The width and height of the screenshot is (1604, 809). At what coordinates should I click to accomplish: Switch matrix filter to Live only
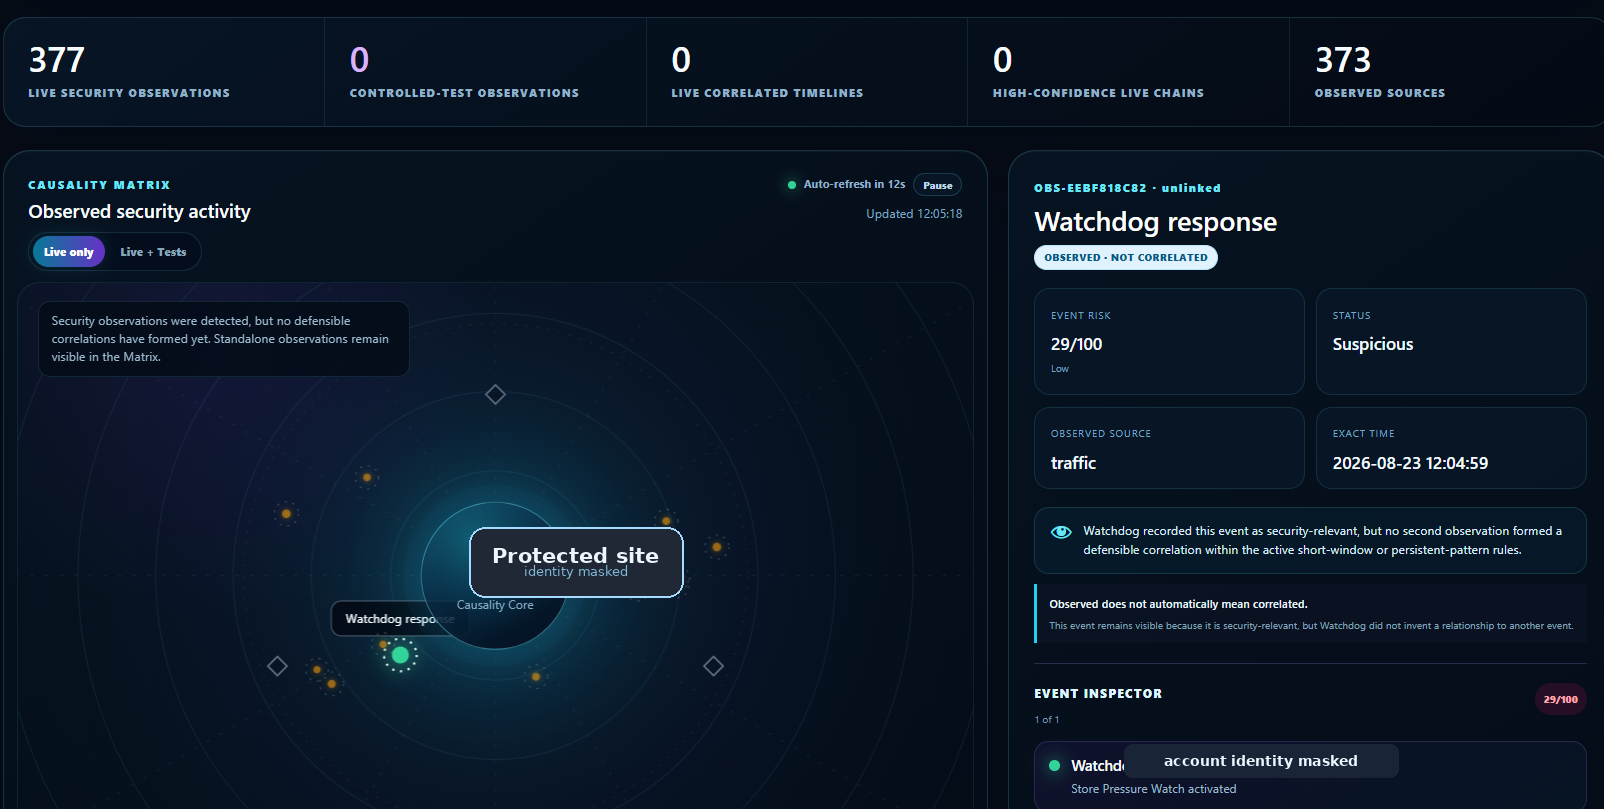68,252
